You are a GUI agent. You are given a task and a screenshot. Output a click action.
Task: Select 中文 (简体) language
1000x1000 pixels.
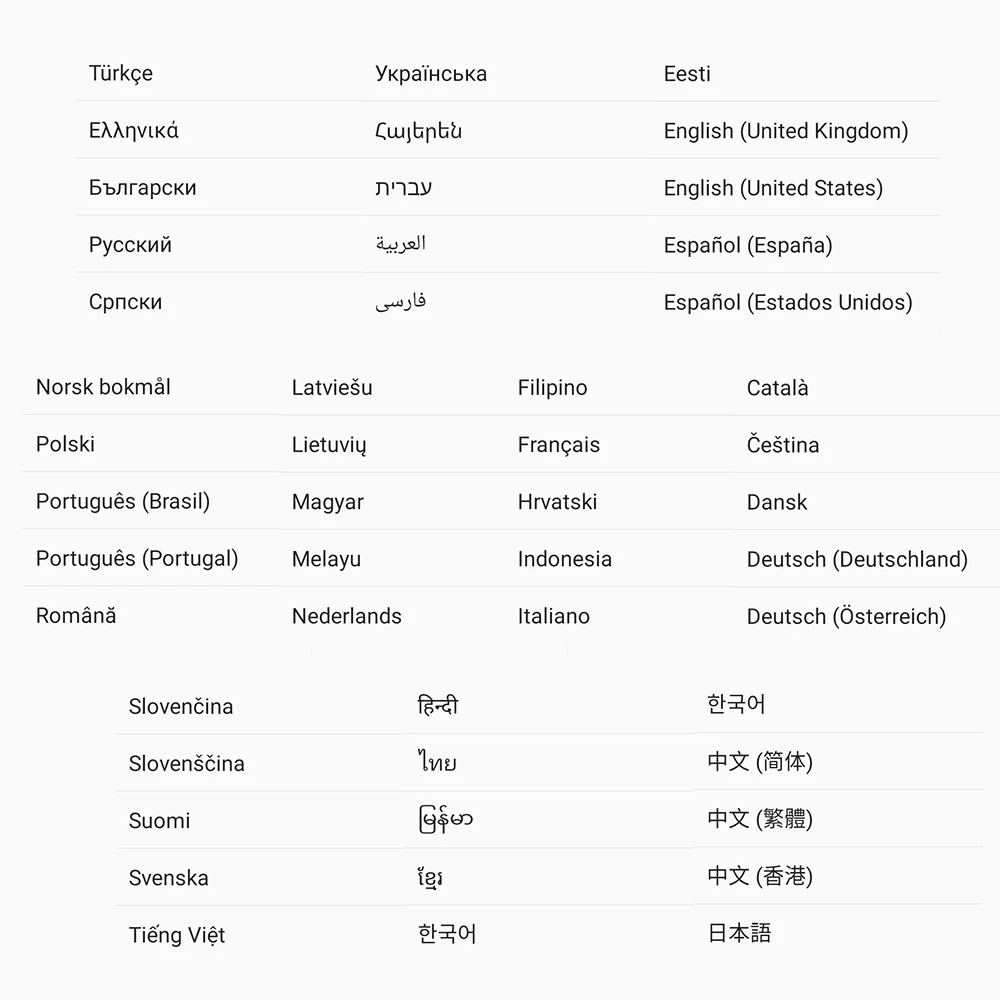pyautogui.click(x=760, y=762)
